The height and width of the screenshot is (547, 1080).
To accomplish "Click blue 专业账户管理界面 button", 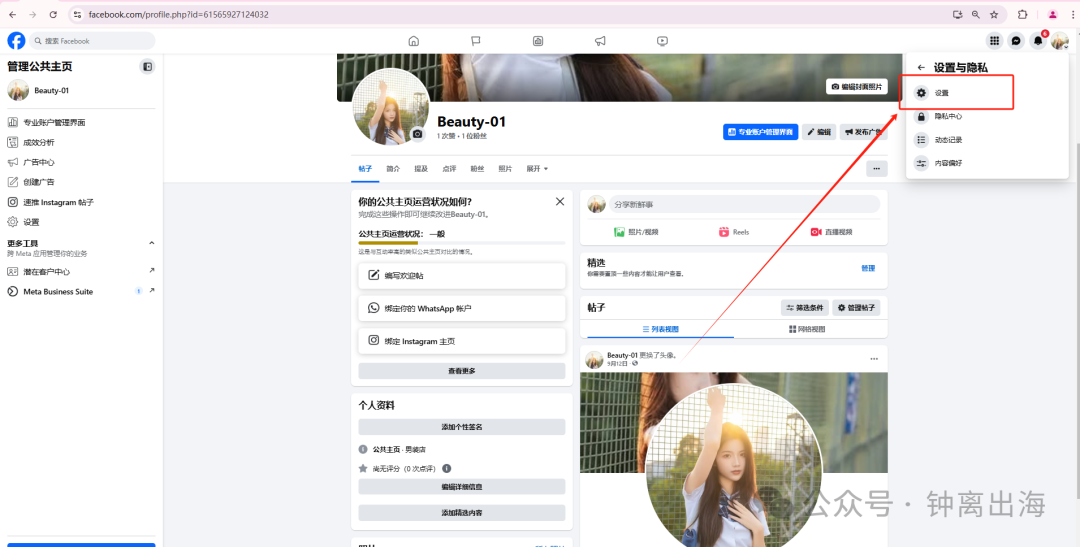I will click(x=760, y=132).
